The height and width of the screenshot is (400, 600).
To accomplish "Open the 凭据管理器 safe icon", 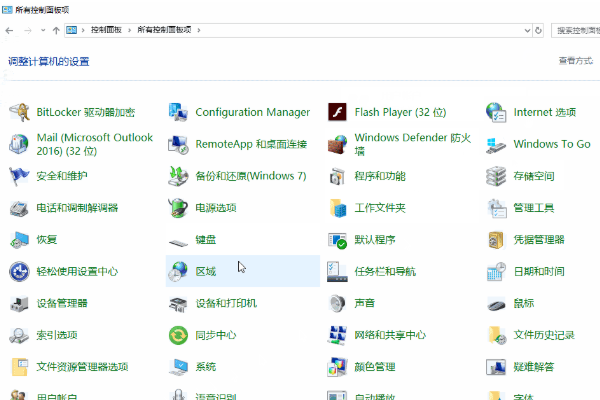I will [496, 240].
